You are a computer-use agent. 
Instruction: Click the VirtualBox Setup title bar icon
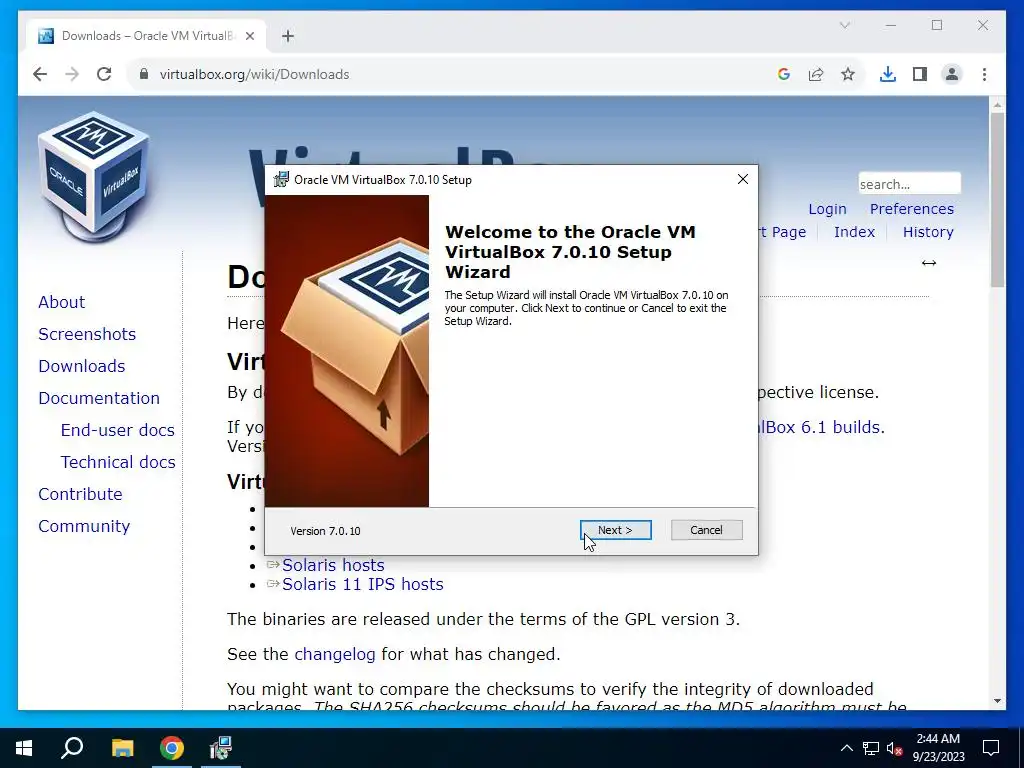(x=281, y=179)
